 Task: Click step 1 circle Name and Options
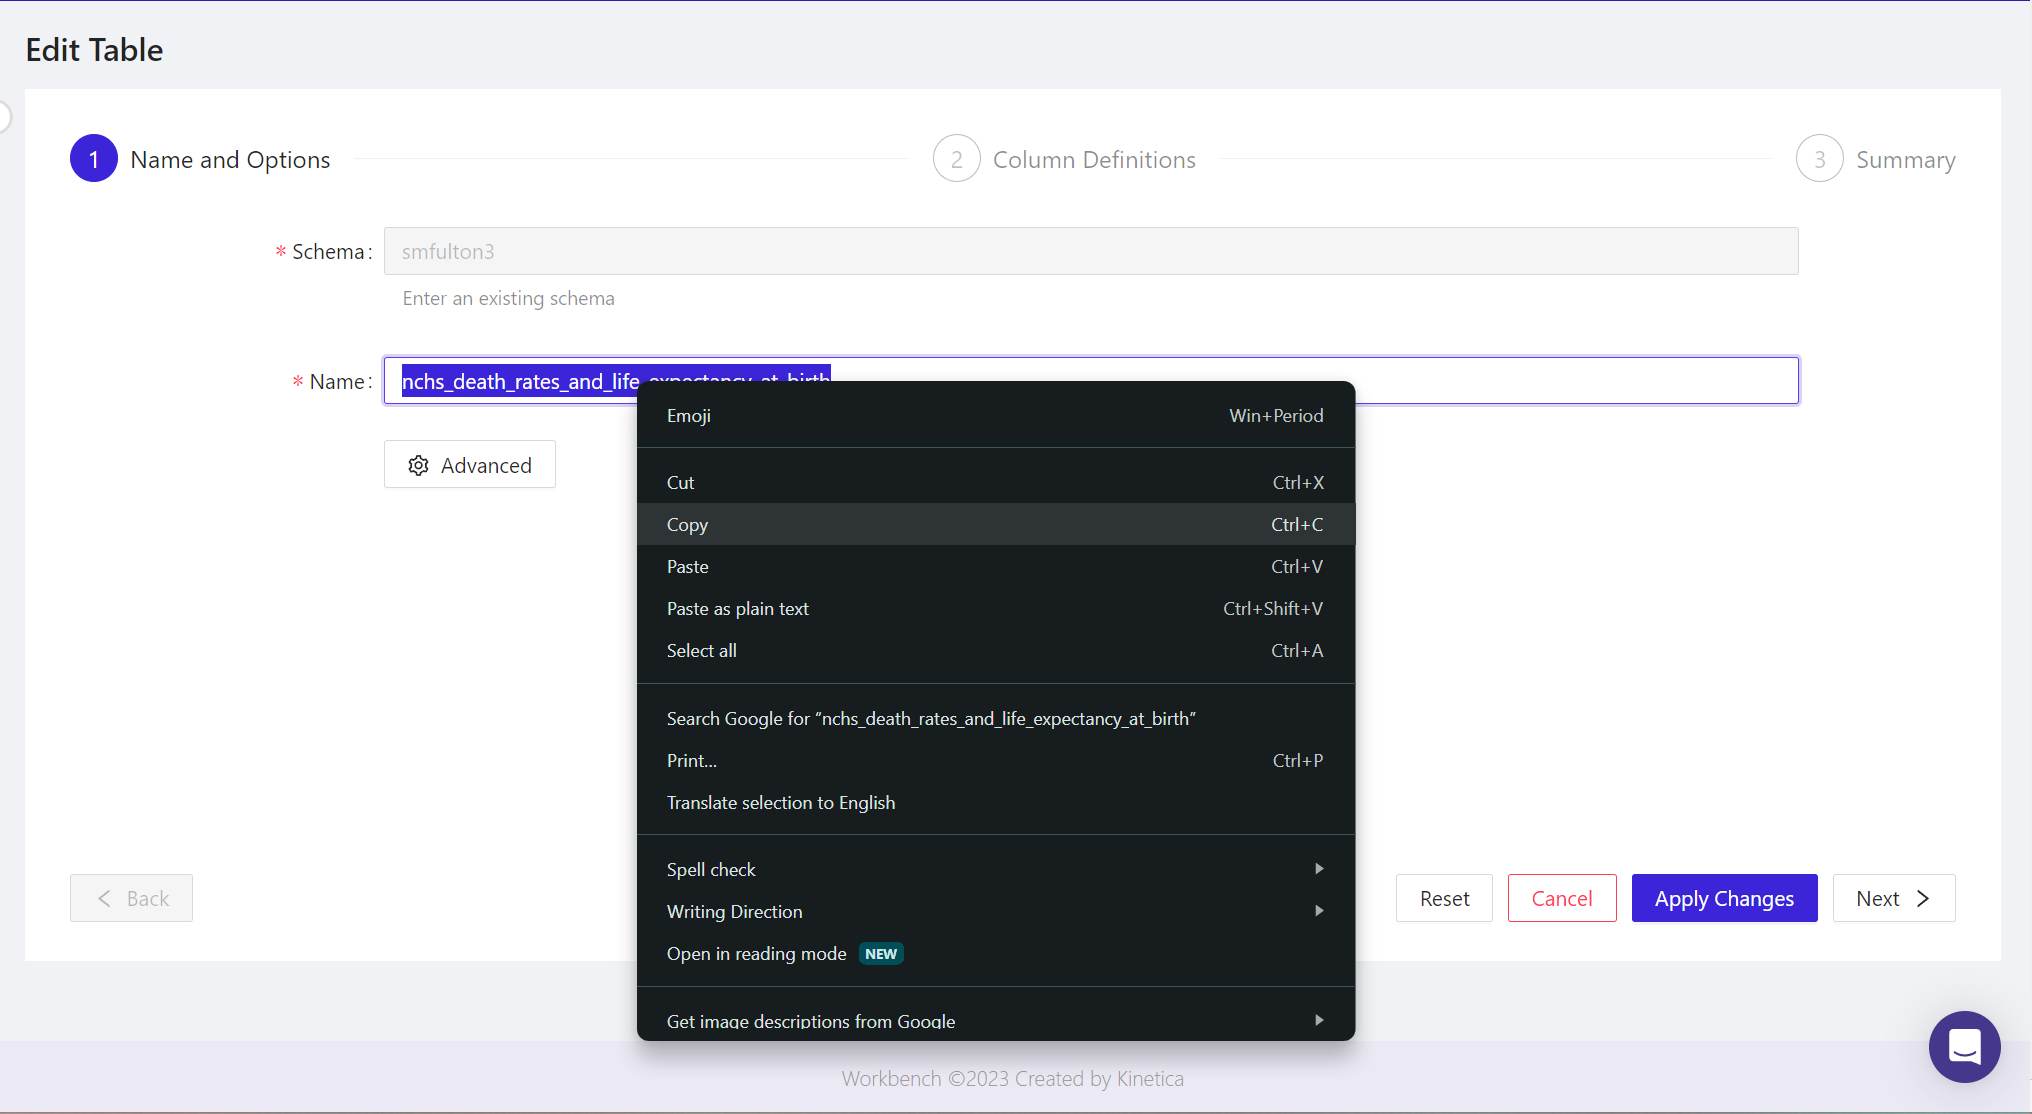point(94,159)
